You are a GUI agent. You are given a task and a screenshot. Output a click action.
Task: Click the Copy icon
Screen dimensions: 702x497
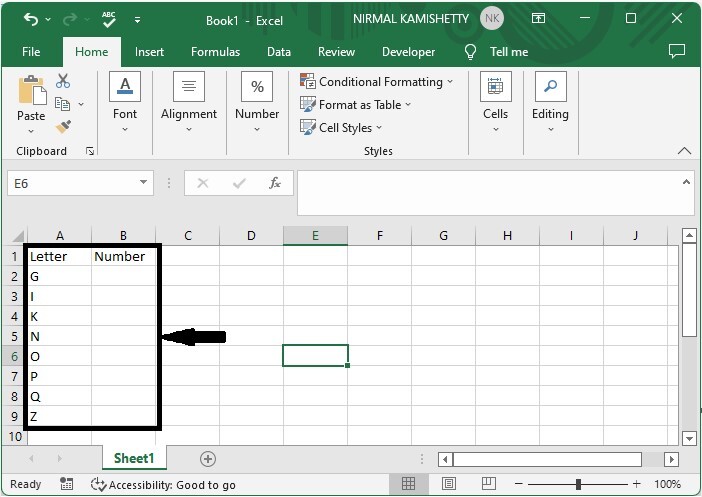(62, 104)
